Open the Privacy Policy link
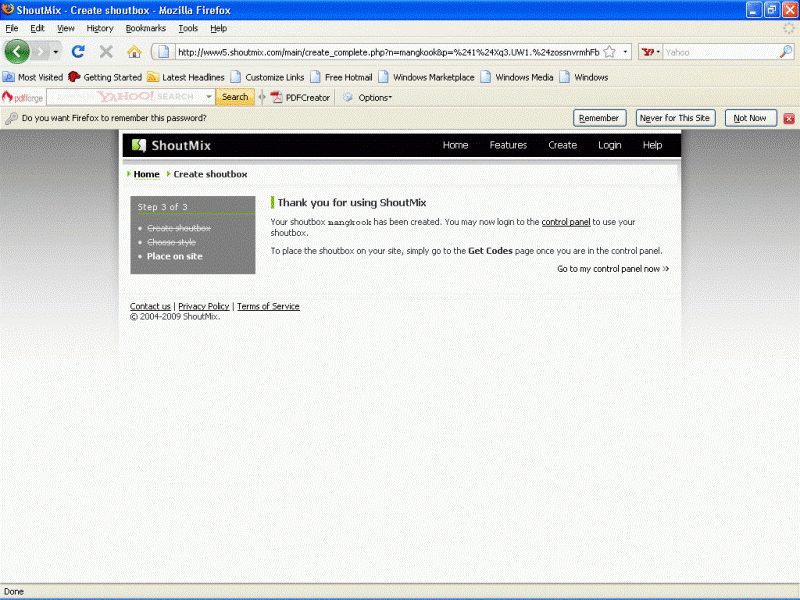The image size is (800, 600). (204, 306)
